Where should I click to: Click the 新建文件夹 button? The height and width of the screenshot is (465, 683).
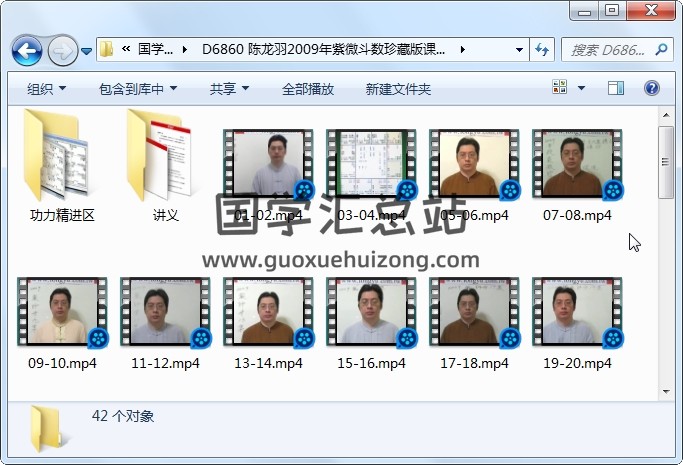(x=398, y=89)
